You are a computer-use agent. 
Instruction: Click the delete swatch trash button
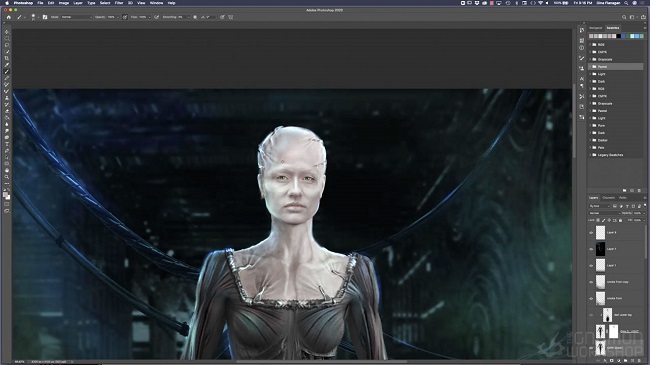[x=639, y=190]
